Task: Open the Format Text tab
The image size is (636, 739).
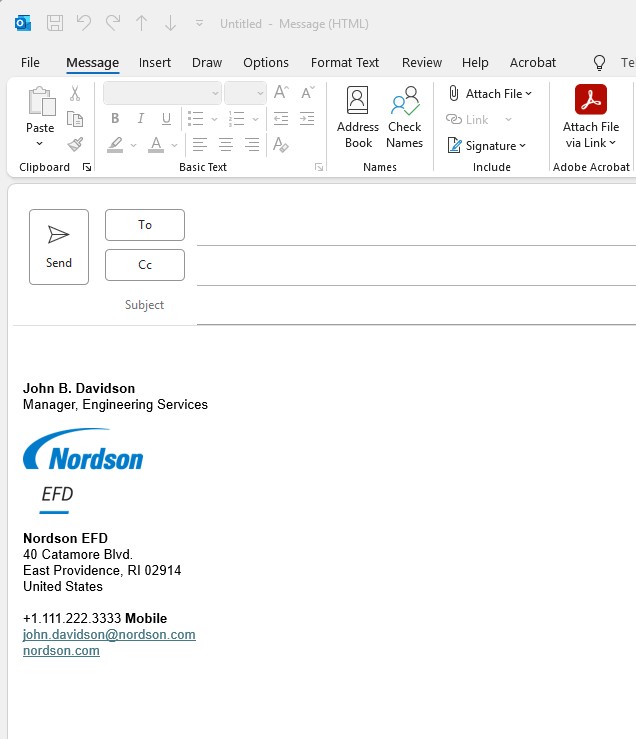Action: [x=345, y=63]
